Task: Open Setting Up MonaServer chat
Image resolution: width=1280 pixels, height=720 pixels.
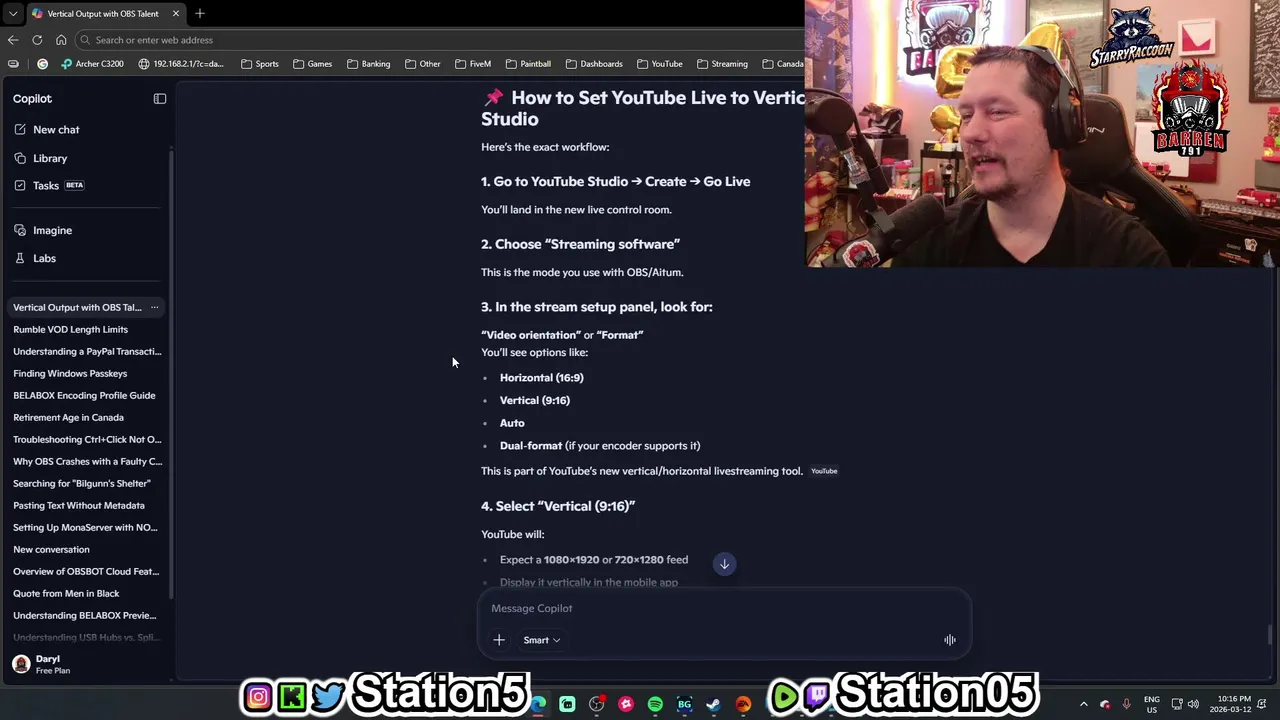Action: tap(84, 528)
